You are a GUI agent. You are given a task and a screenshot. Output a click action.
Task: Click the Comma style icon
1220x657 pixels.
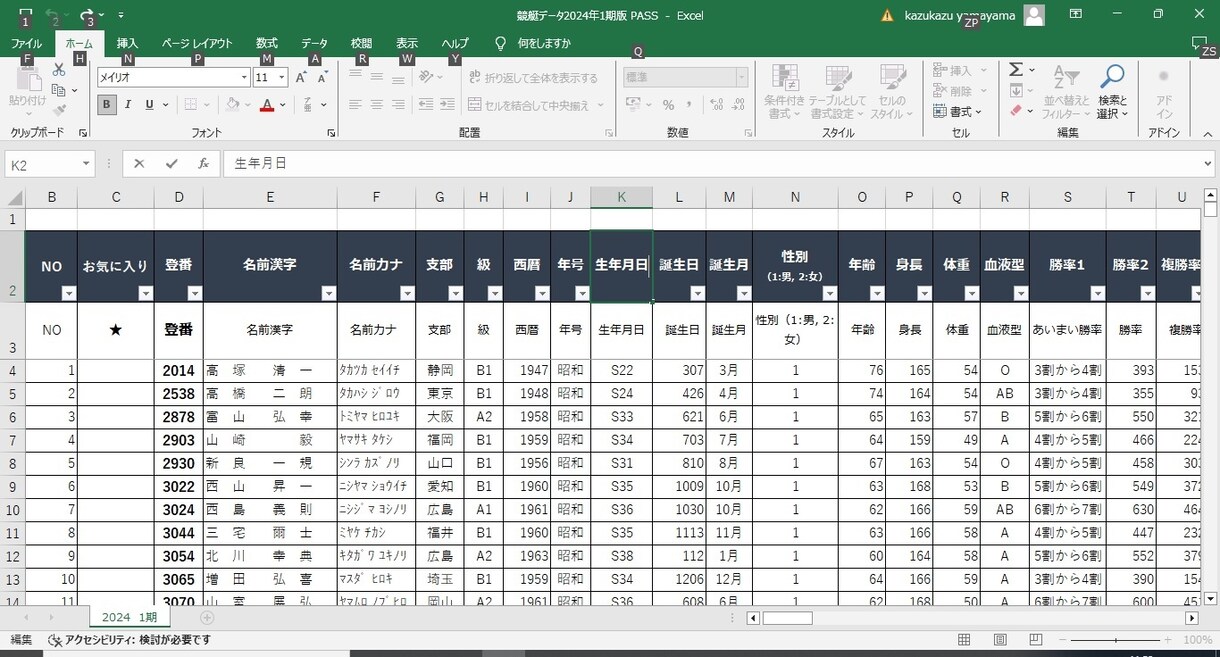[691, 105]
